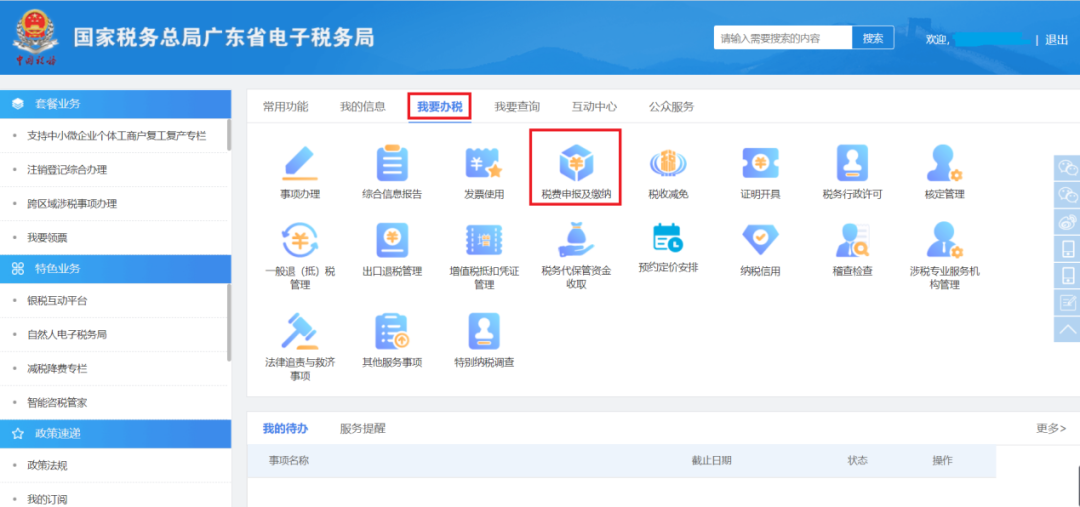1080x507 pixels.
Task: Open the 稽查检查 magnifier icon
Action: 852,240
